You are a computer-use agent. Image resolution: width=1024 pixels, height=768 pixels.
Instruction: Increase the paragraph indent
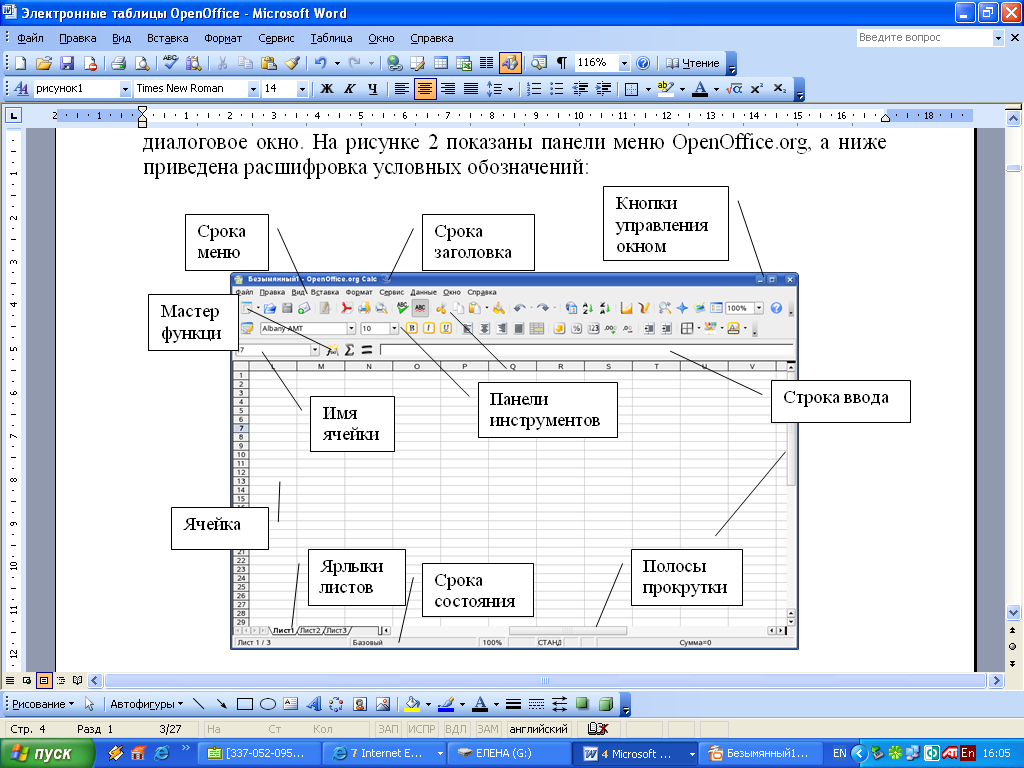click(603, 88)
